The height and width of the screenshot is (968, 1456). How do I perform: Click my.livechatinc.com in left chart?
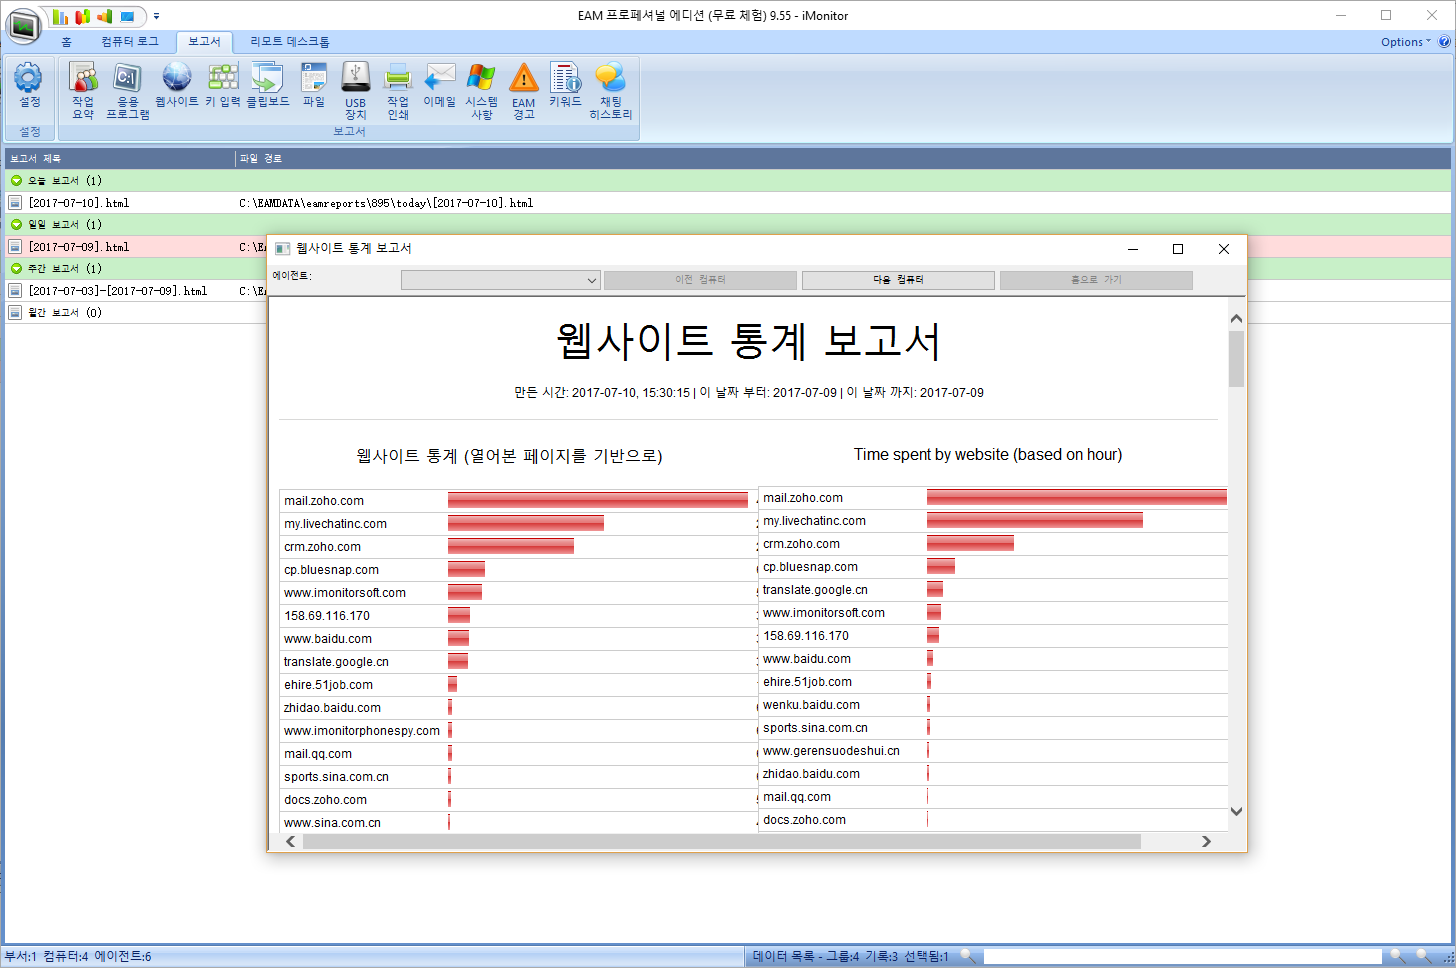pos(335,524)
